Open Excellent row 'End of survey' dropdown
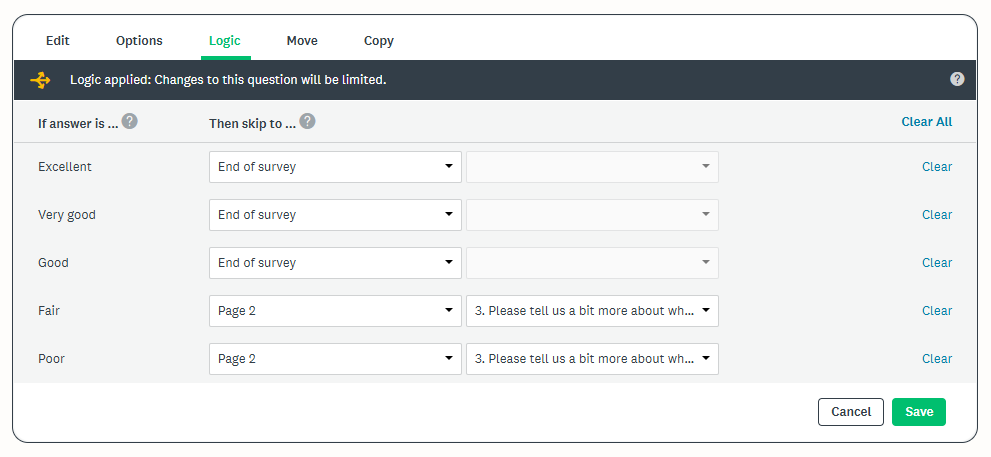991x457 pixels. (336, 167)
